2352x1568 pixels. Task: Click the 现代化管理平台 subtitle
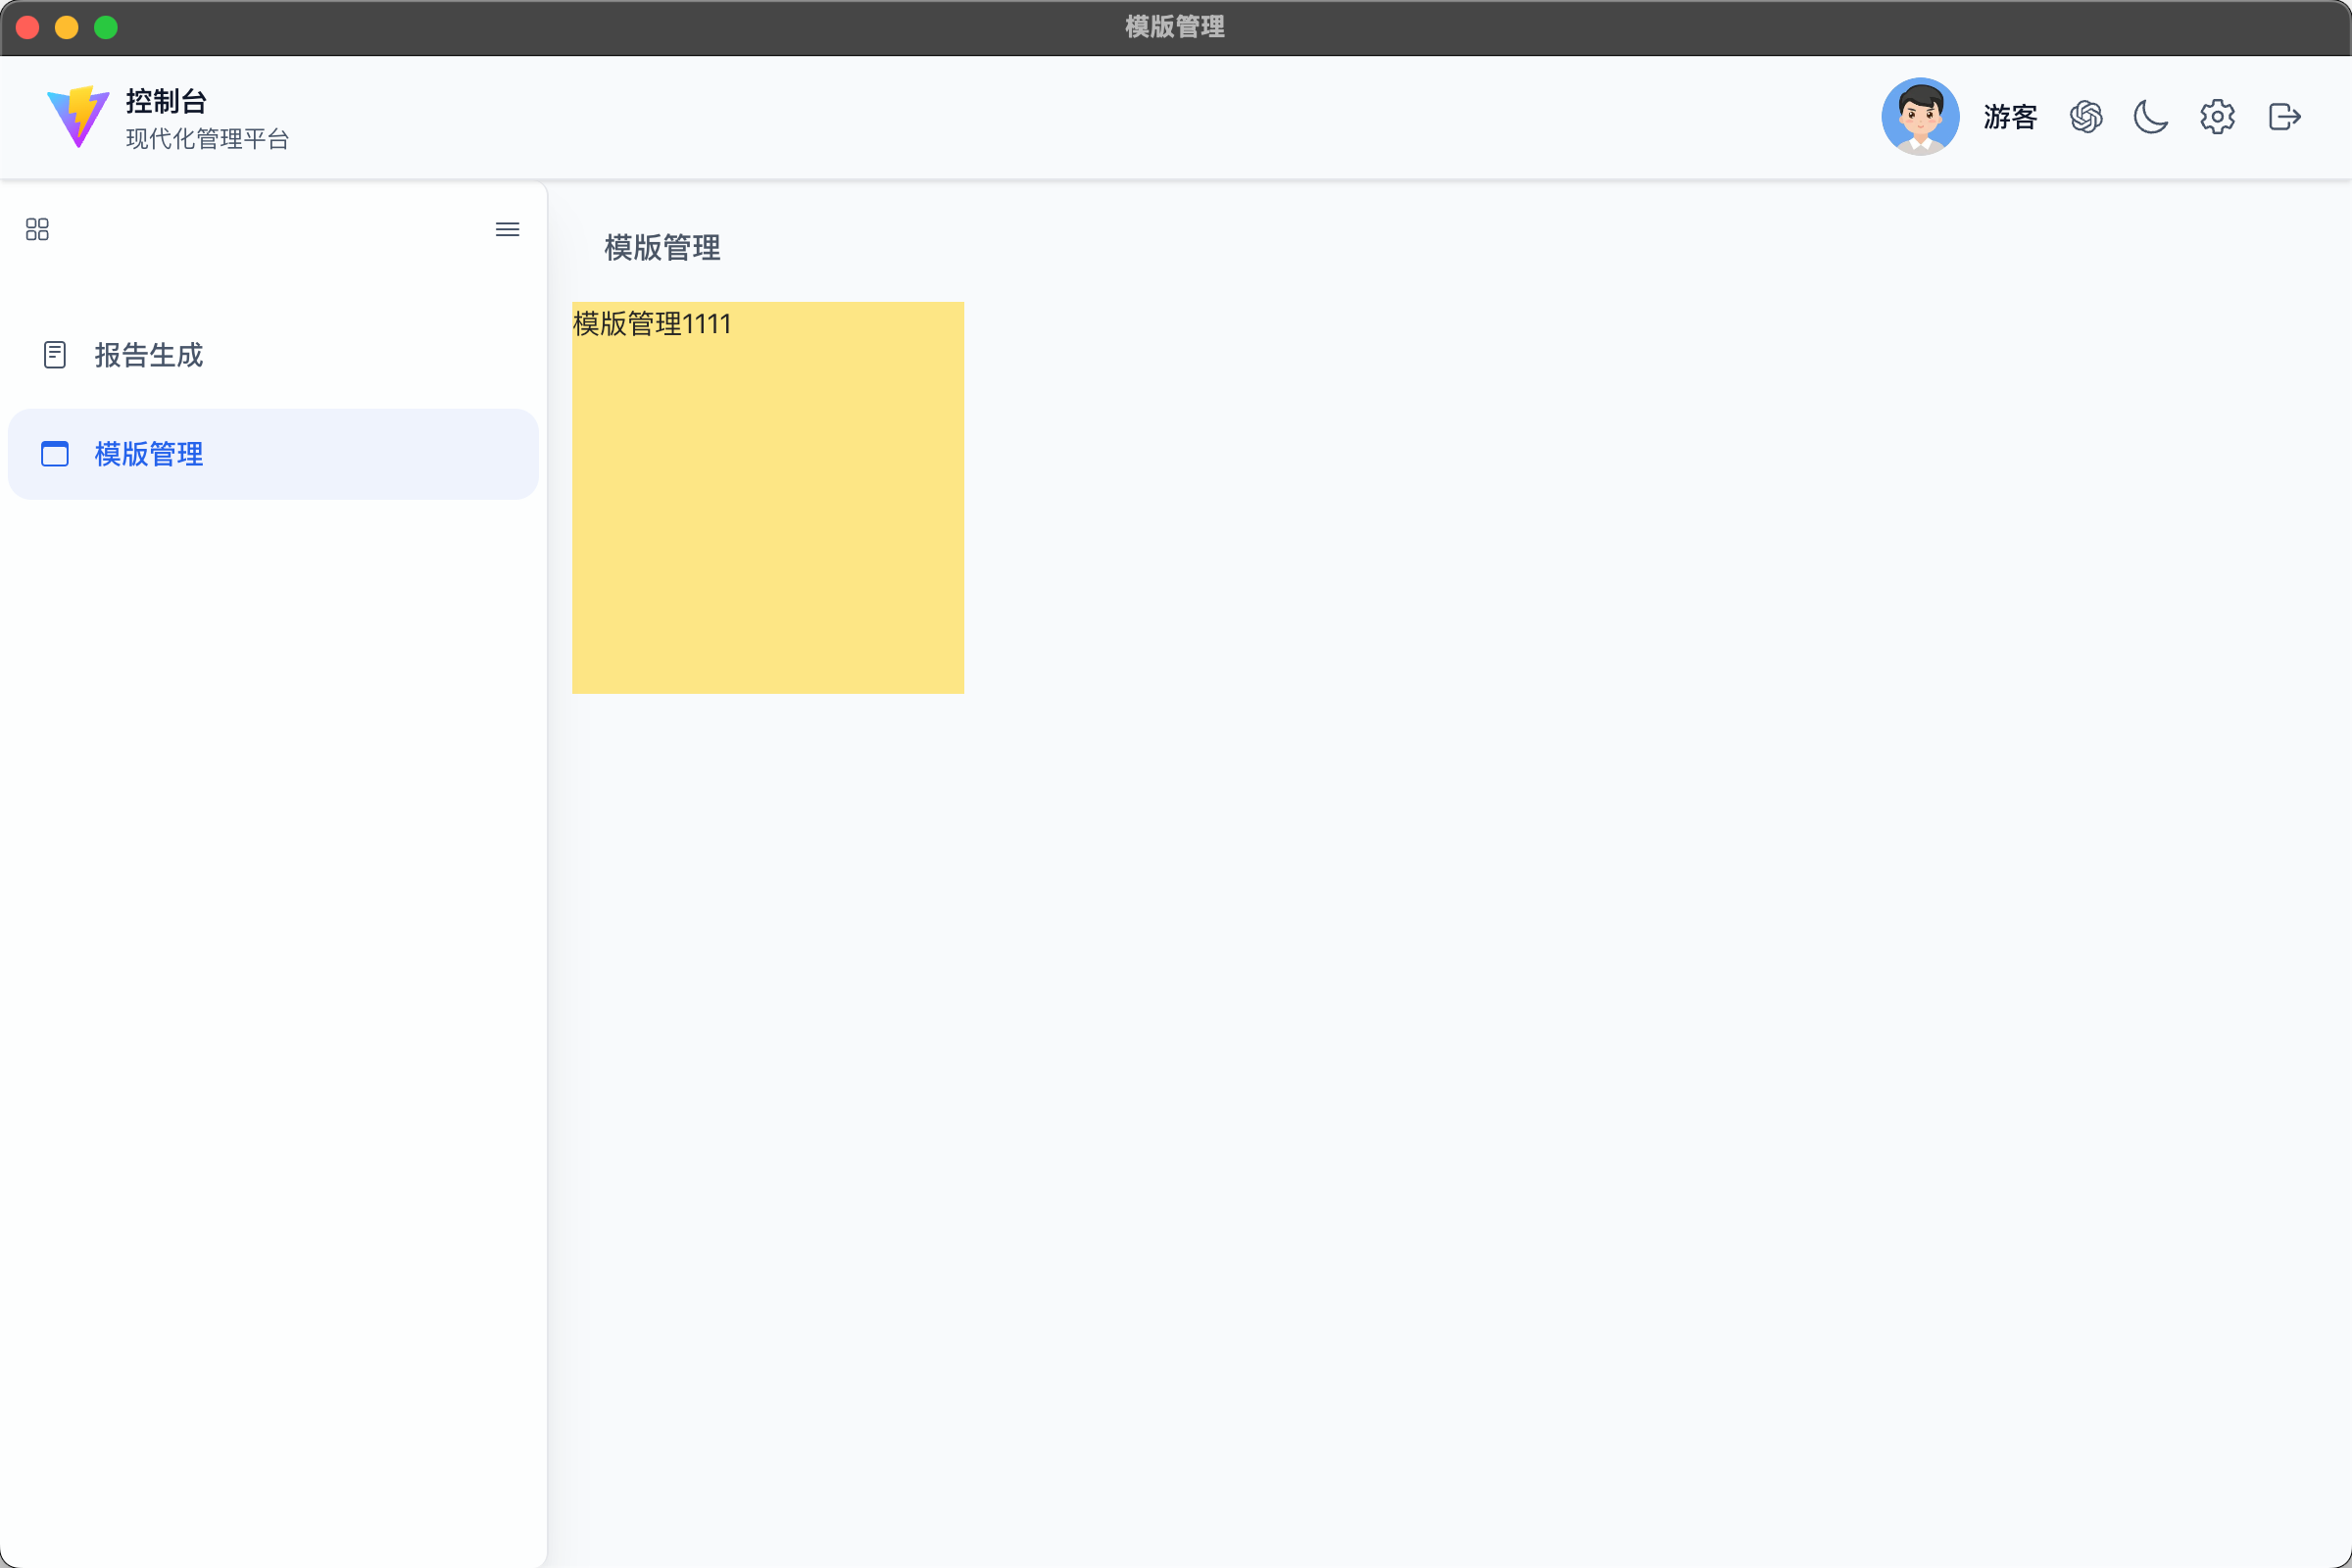pyautogui.click(x=208, y=139)
